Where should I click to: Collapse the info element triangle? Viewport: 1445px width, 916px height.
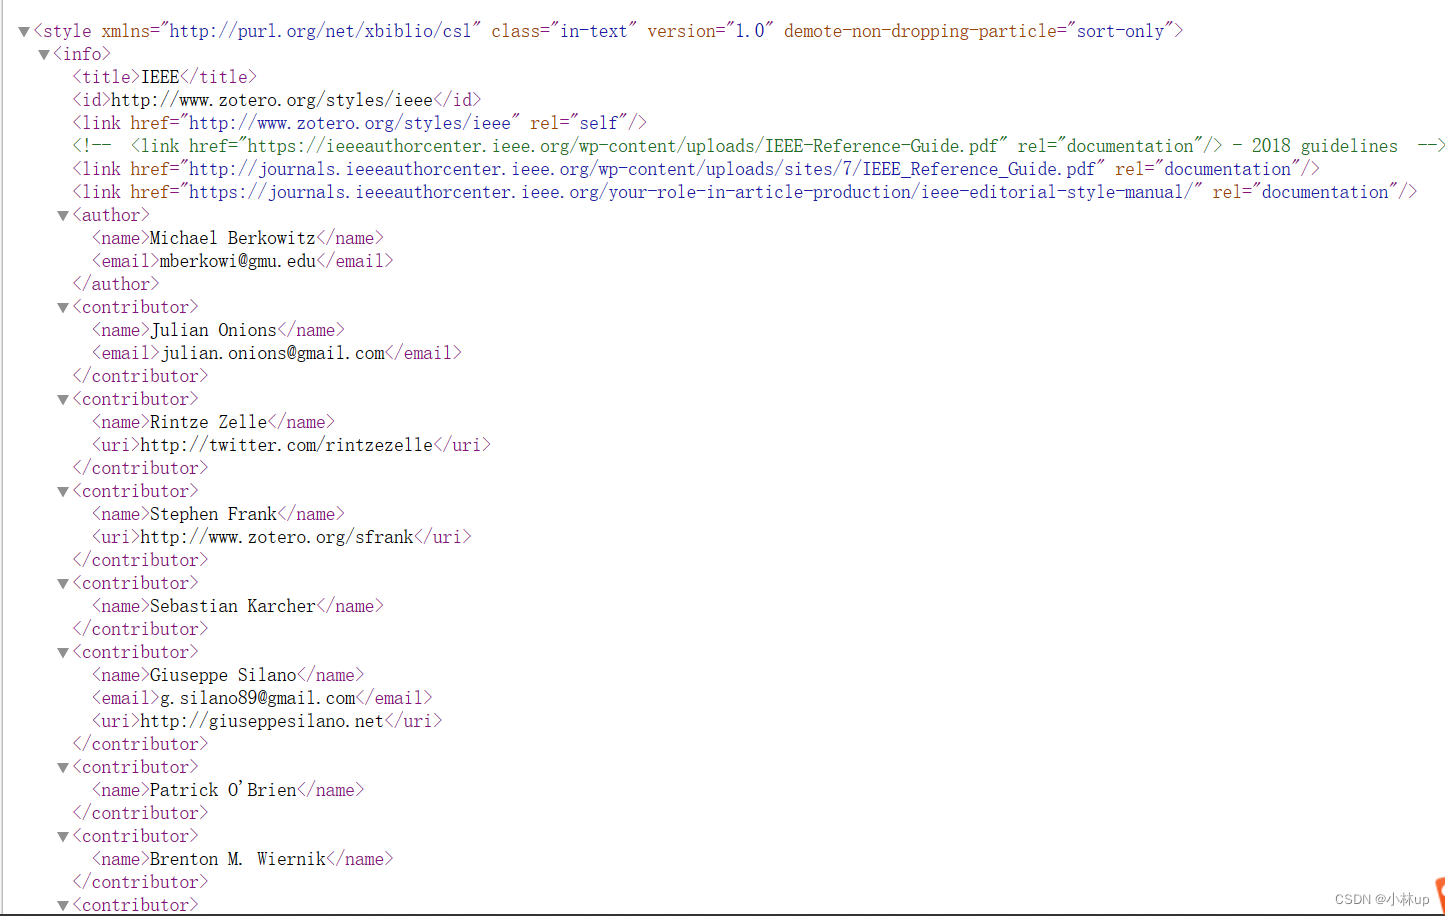coord(44,55)
